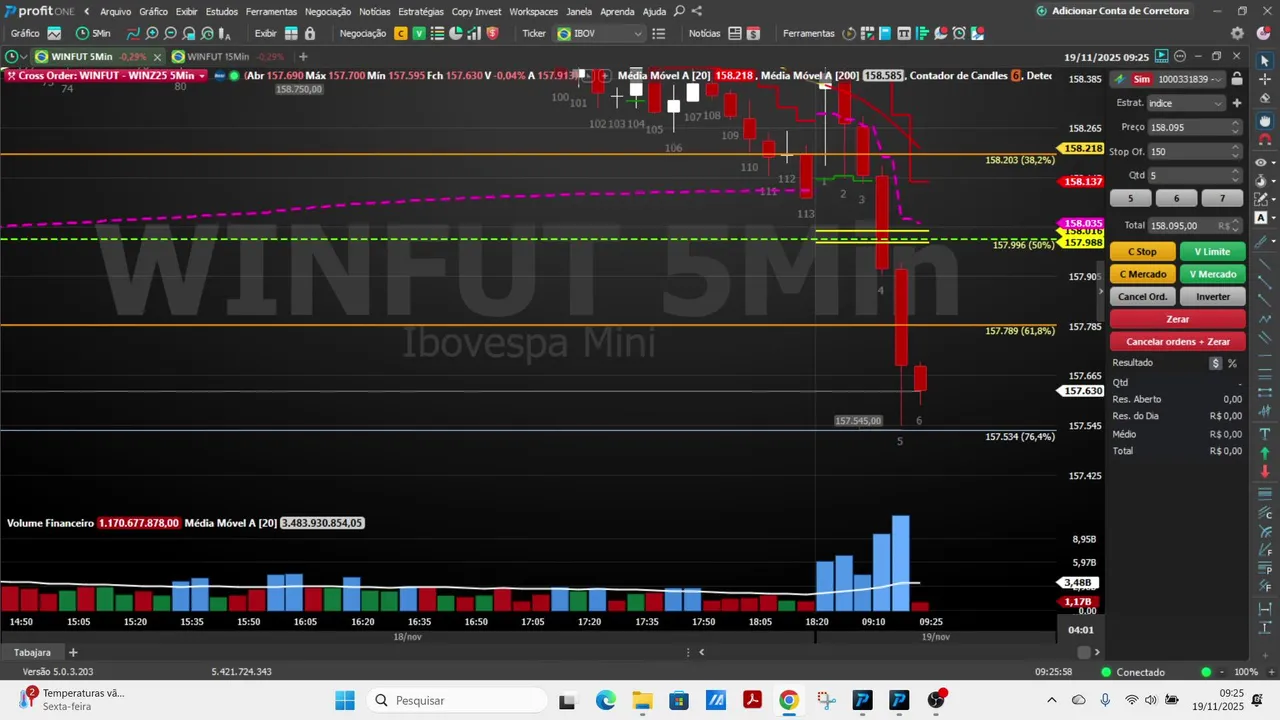Image resolution: width=1280 pixels, height=720 pixels.
Task: Open the Negociação menu
Action: [327, 11]
